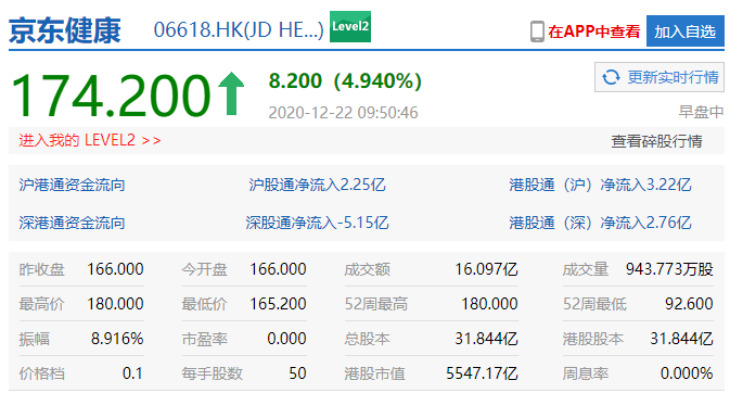731x393 pixels.
Task: Click the 港股市值 5547.17亿 value
Action: click(482, 373)
